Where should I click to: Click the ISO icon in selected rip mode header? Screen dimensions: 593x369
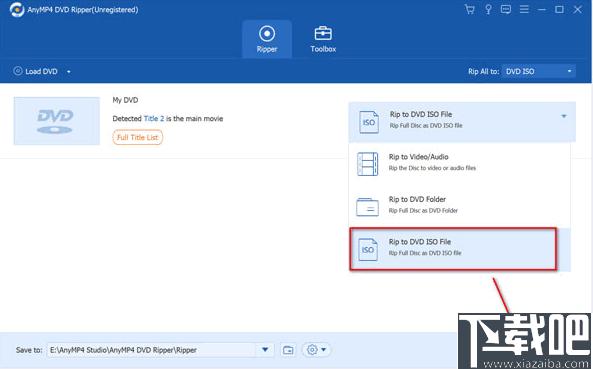pos(369,122)
